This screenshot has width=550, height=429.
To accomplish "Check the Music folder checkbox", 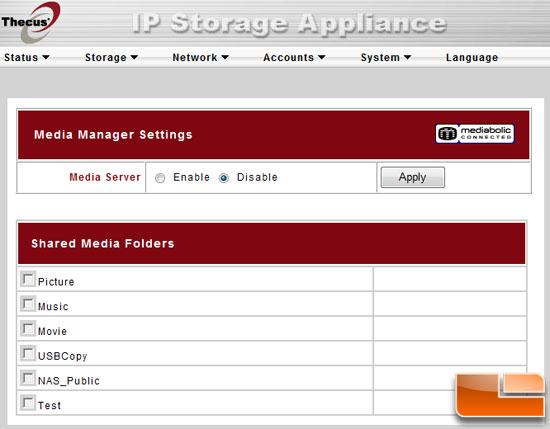I will pyautogui.click(x=28, y=304).
